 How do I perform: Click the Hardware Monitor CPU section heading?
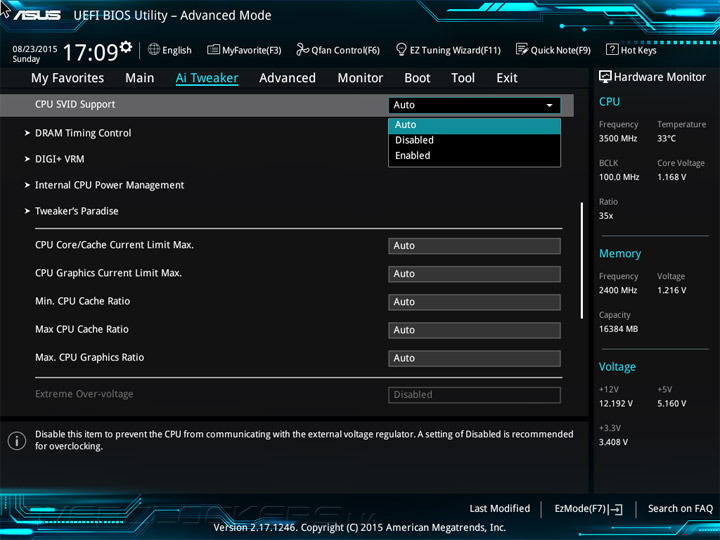tap(609, 102)
